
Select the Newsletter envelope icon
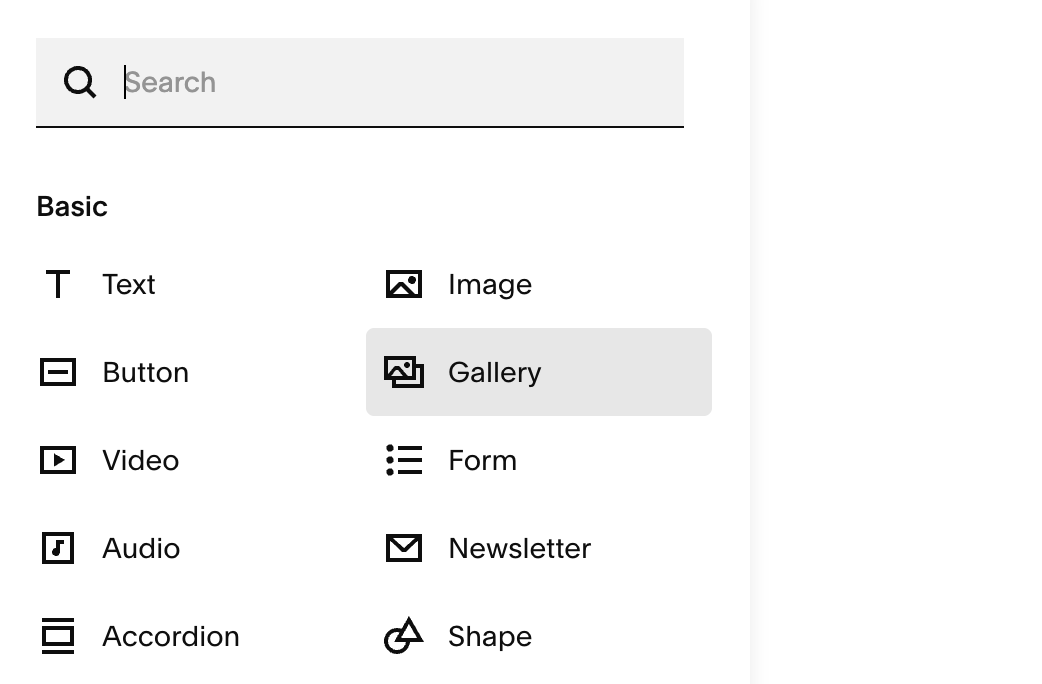click(404, 548)
